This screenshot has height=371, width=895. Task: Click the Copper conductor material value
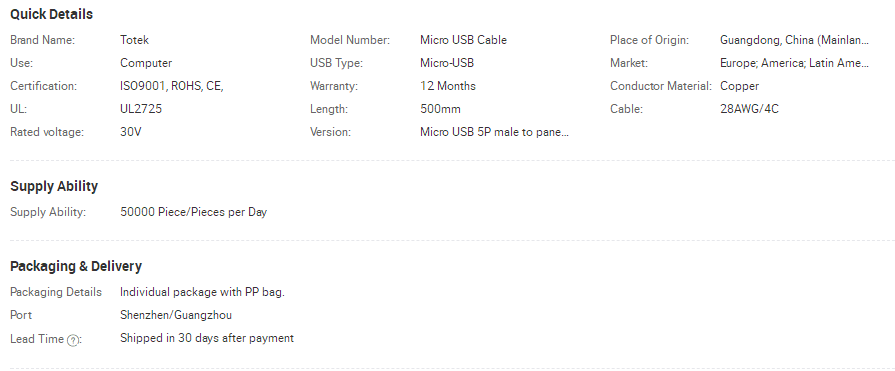tap(740, 86)
